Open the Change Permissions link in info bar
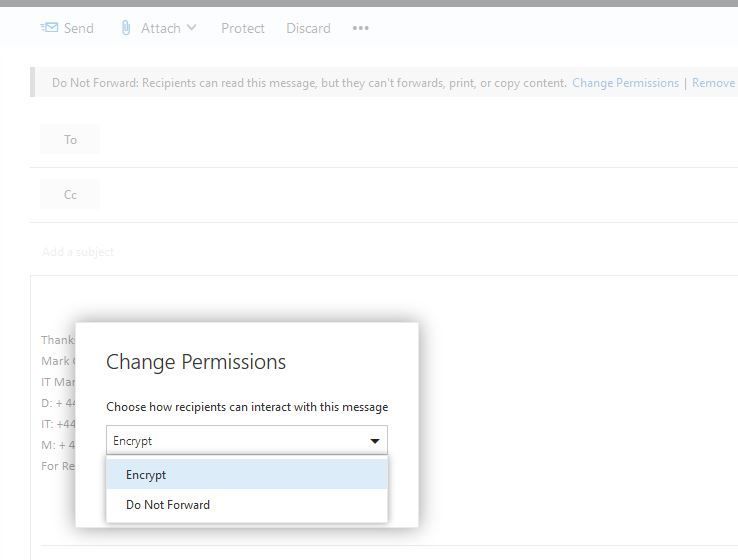This screenshot has height=560, width=738. click(x=625, y=83)
